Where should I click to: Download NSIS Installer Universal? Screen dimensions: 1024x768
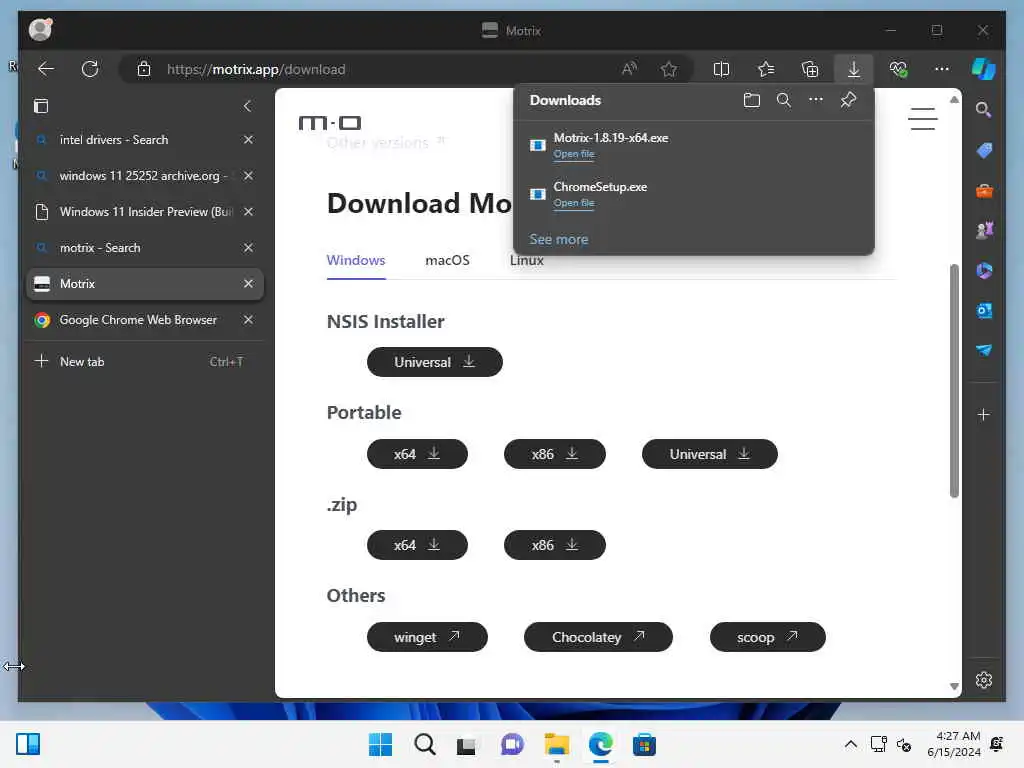(434, 362)
